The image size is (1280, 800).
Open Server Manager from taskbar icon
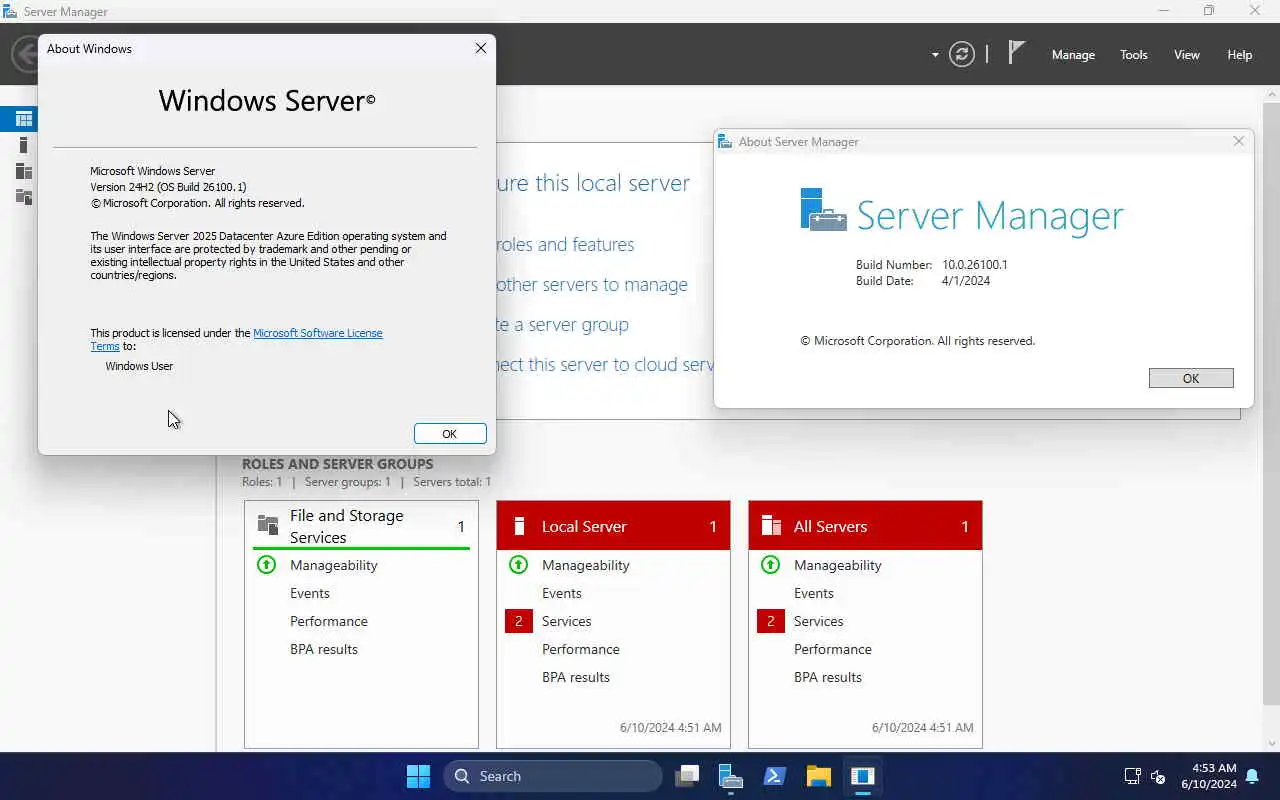[731, 776]
